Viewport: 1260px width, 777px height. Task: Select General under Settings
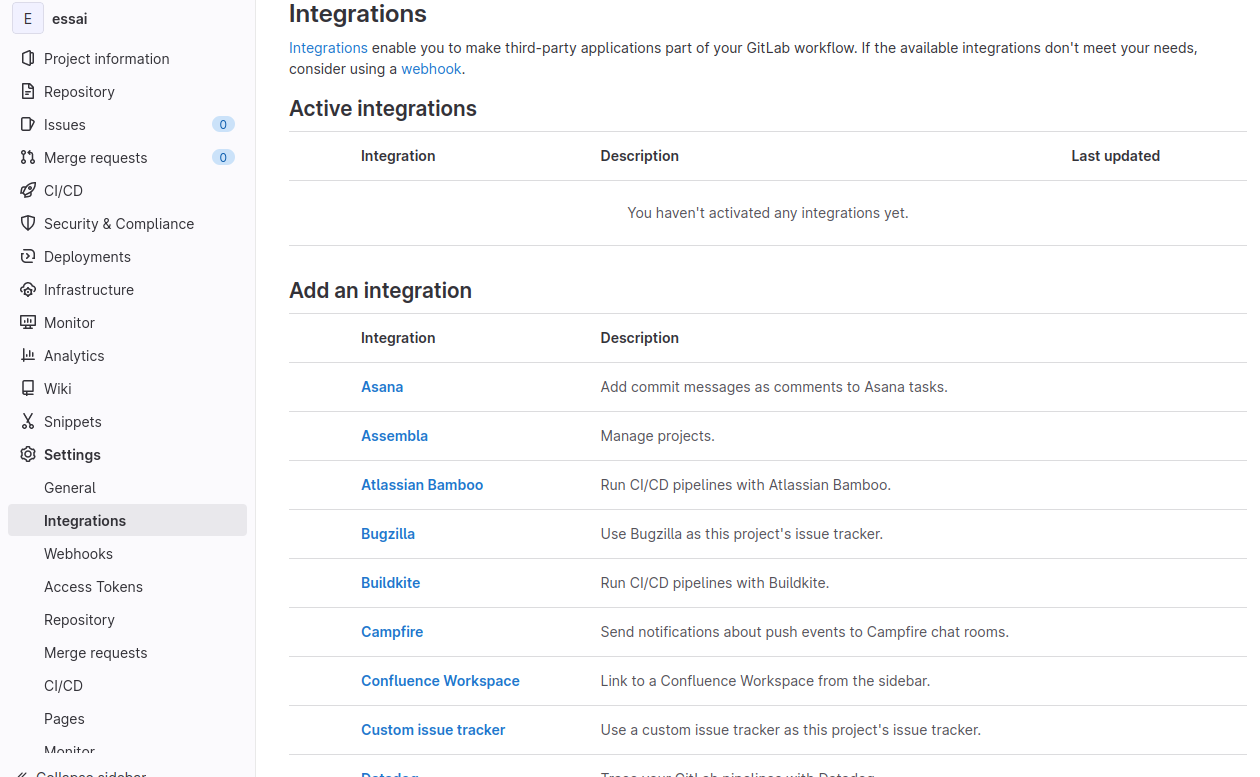70,488
